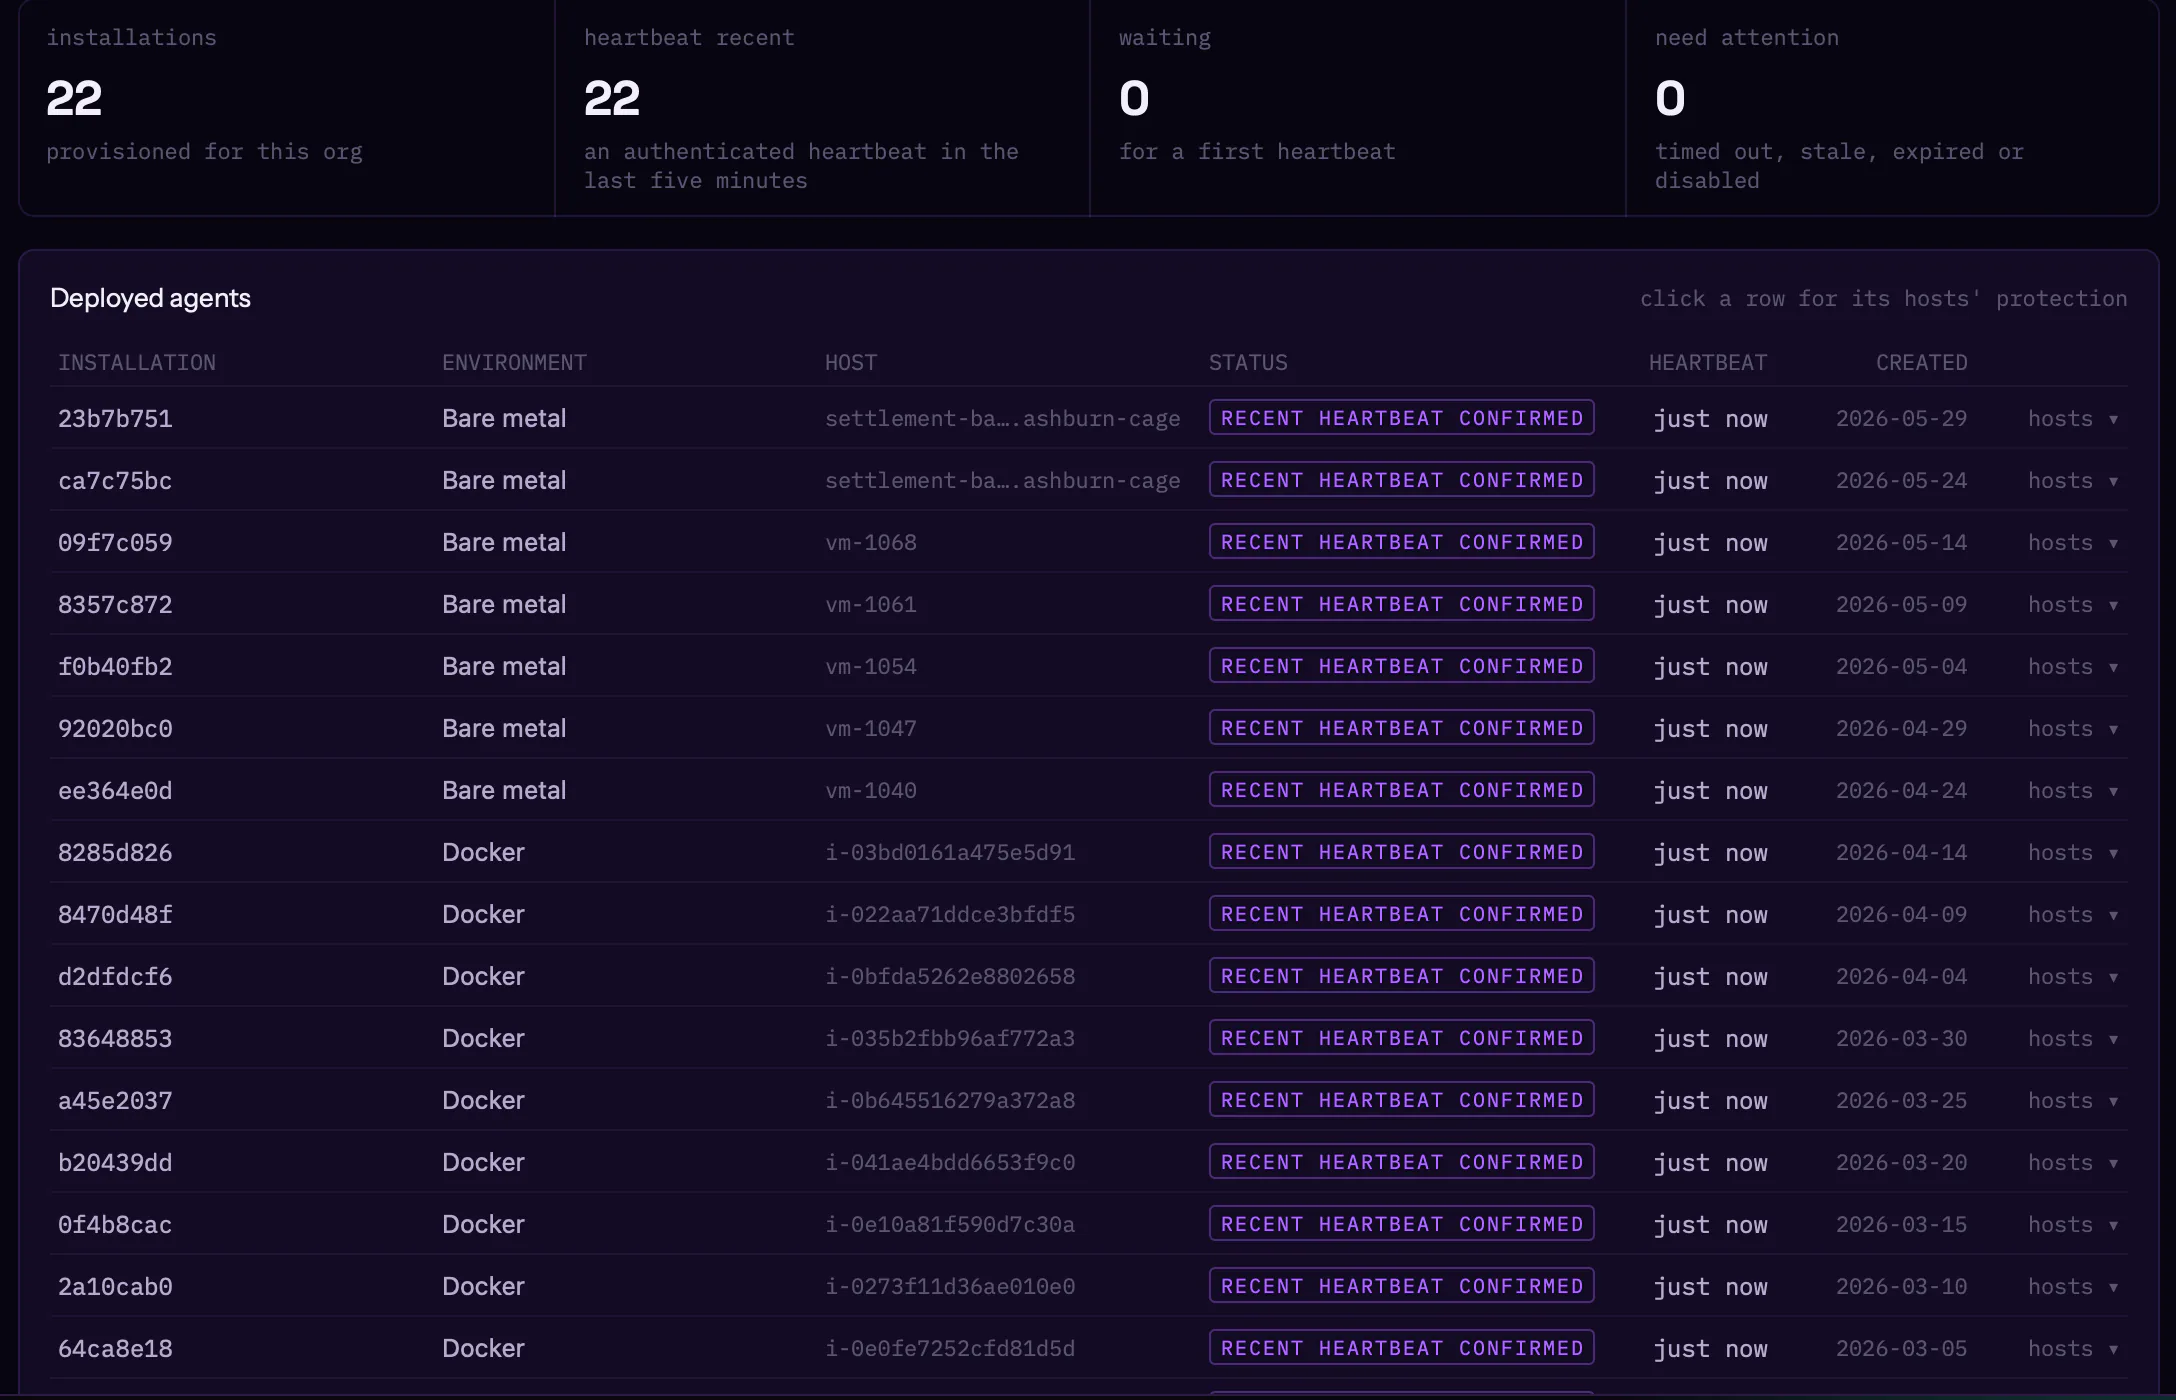Expand hosts for installation 2a10cab0
This screenshot has height=1400, width=2176.
2073,1287
